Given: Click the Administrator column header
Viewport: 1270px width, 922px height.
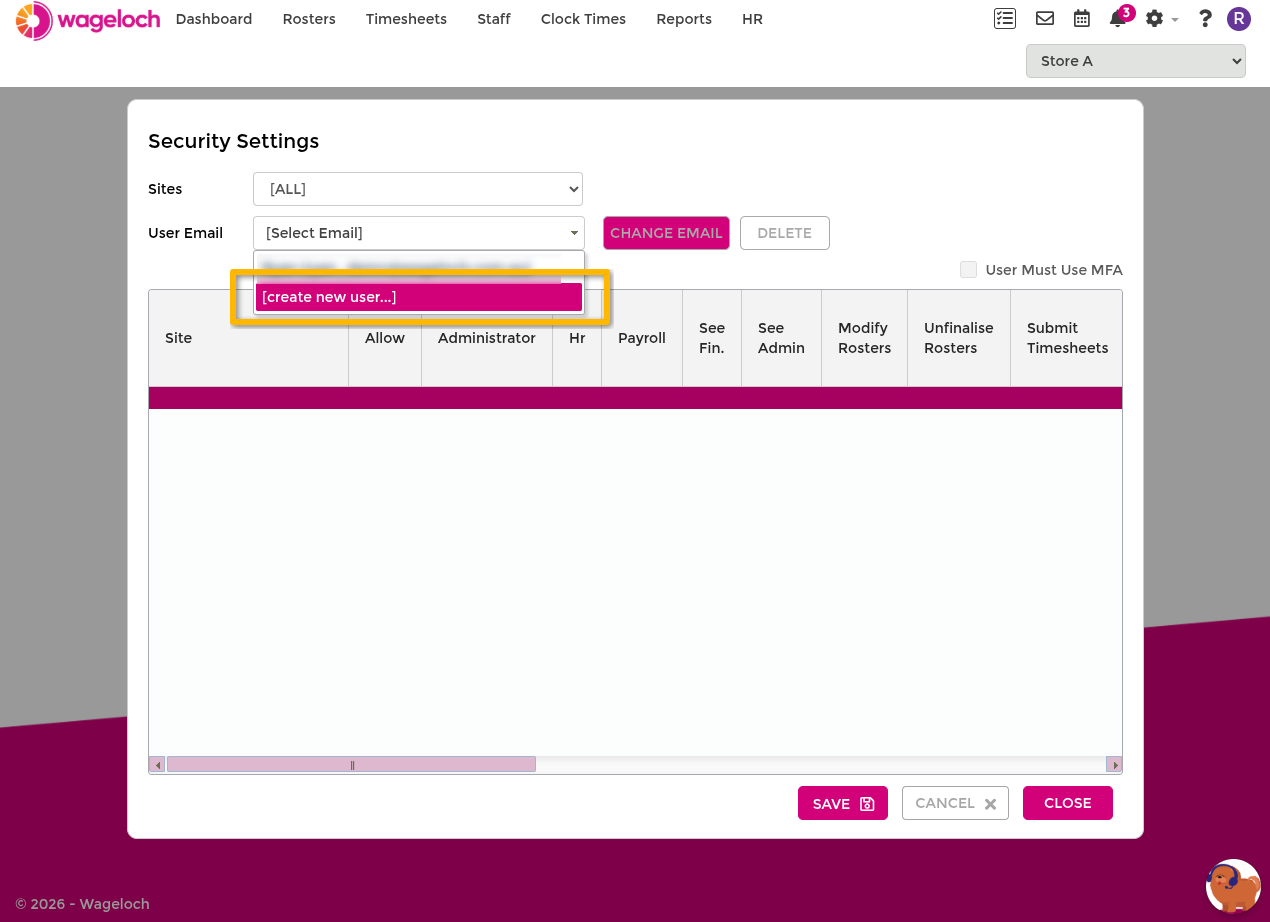Looking at the screenshot, I should tap(487, 338).
